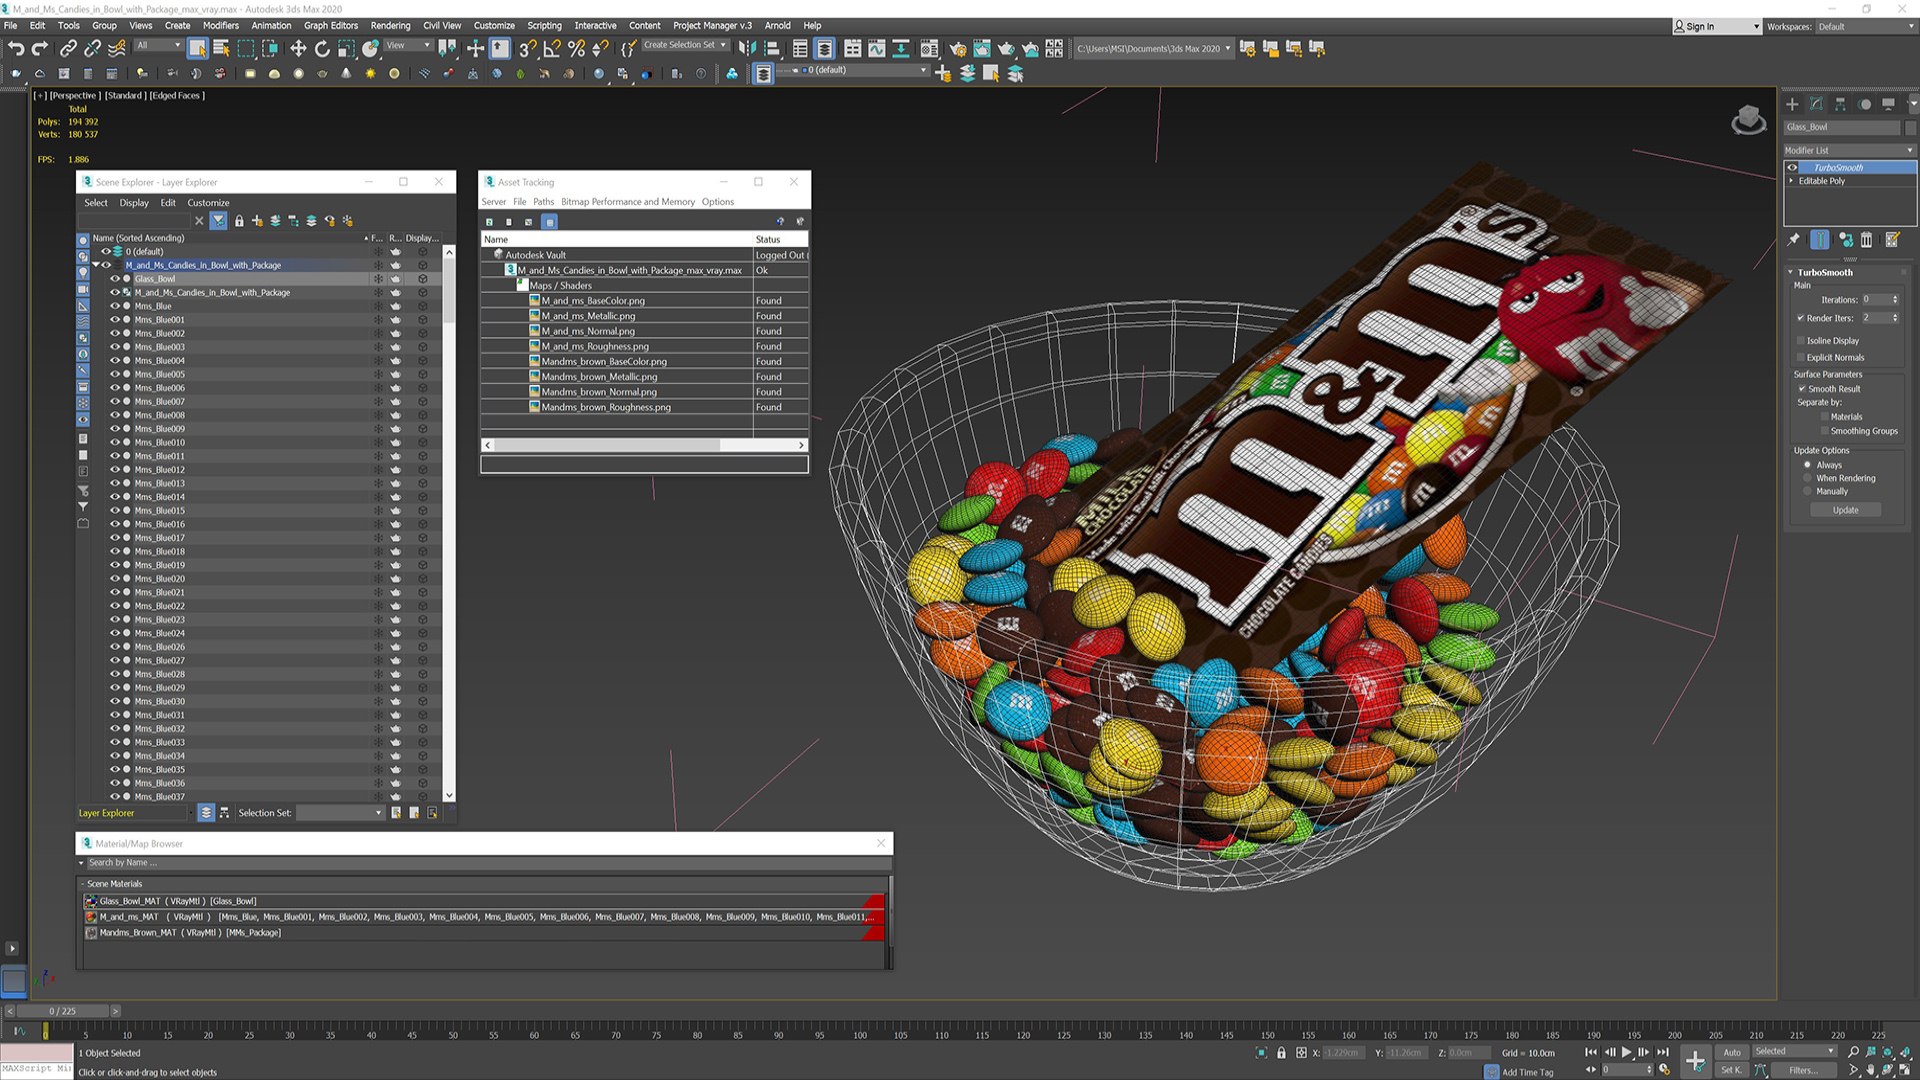Select the When Rendering radio button

point(1807,478)
